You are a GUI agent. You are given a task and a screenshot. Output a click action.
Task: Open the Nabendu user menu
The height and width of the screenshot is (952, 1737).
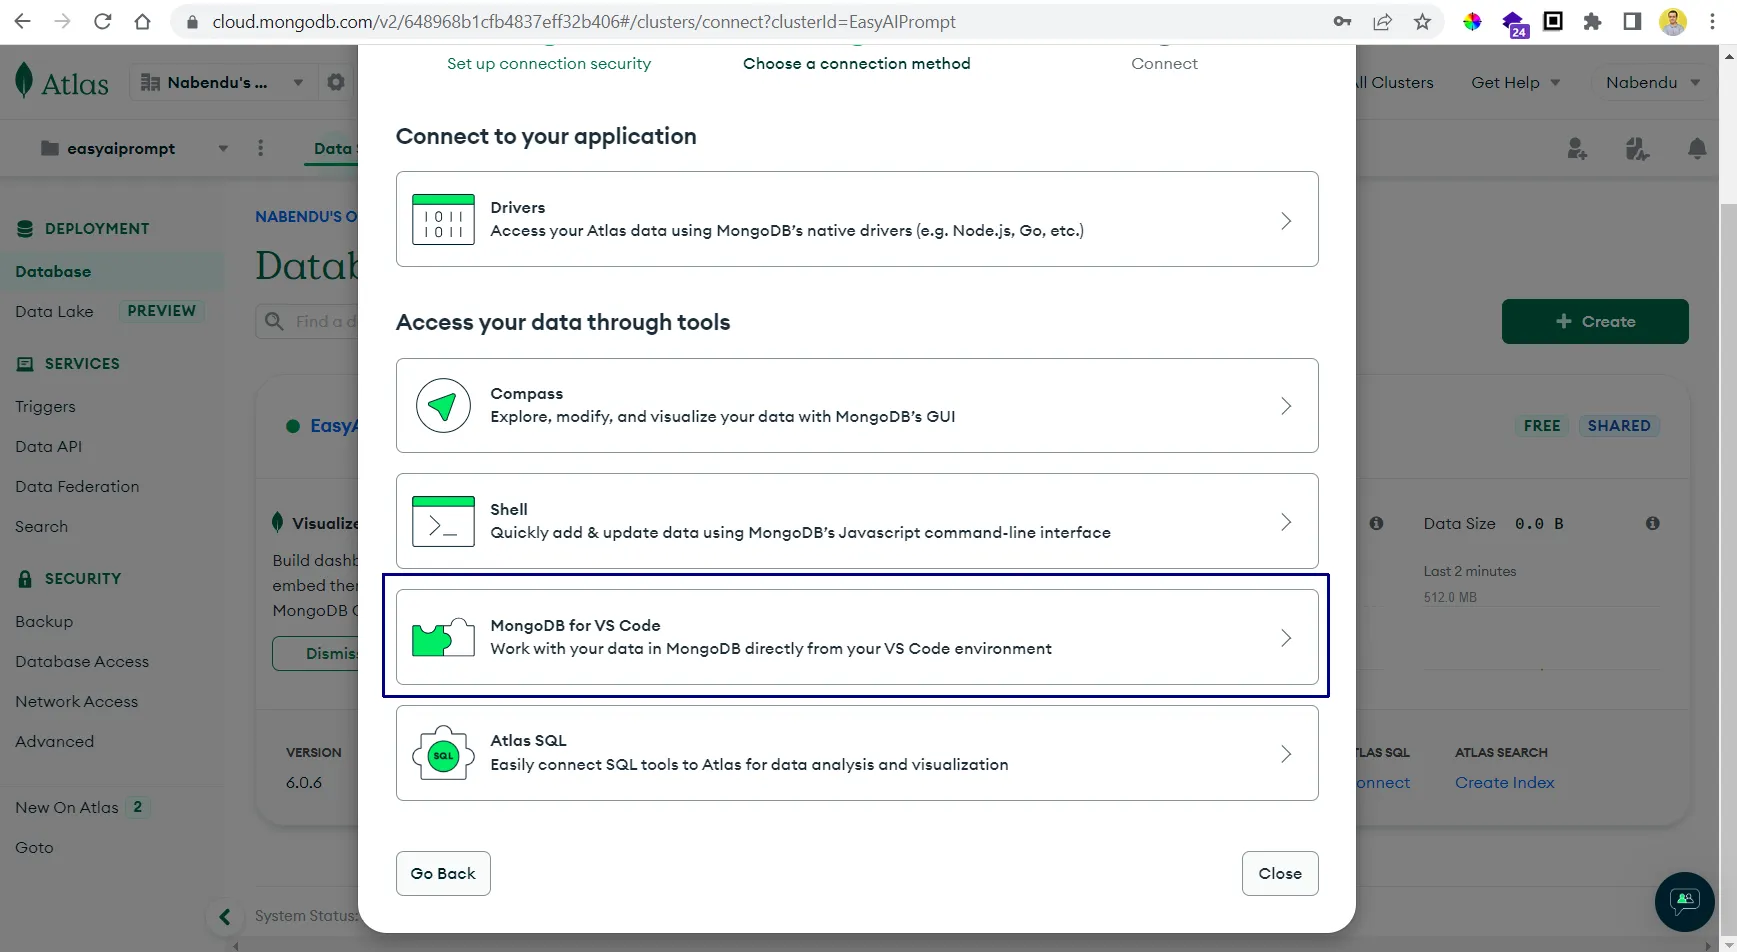click(x=1652, y=82)
